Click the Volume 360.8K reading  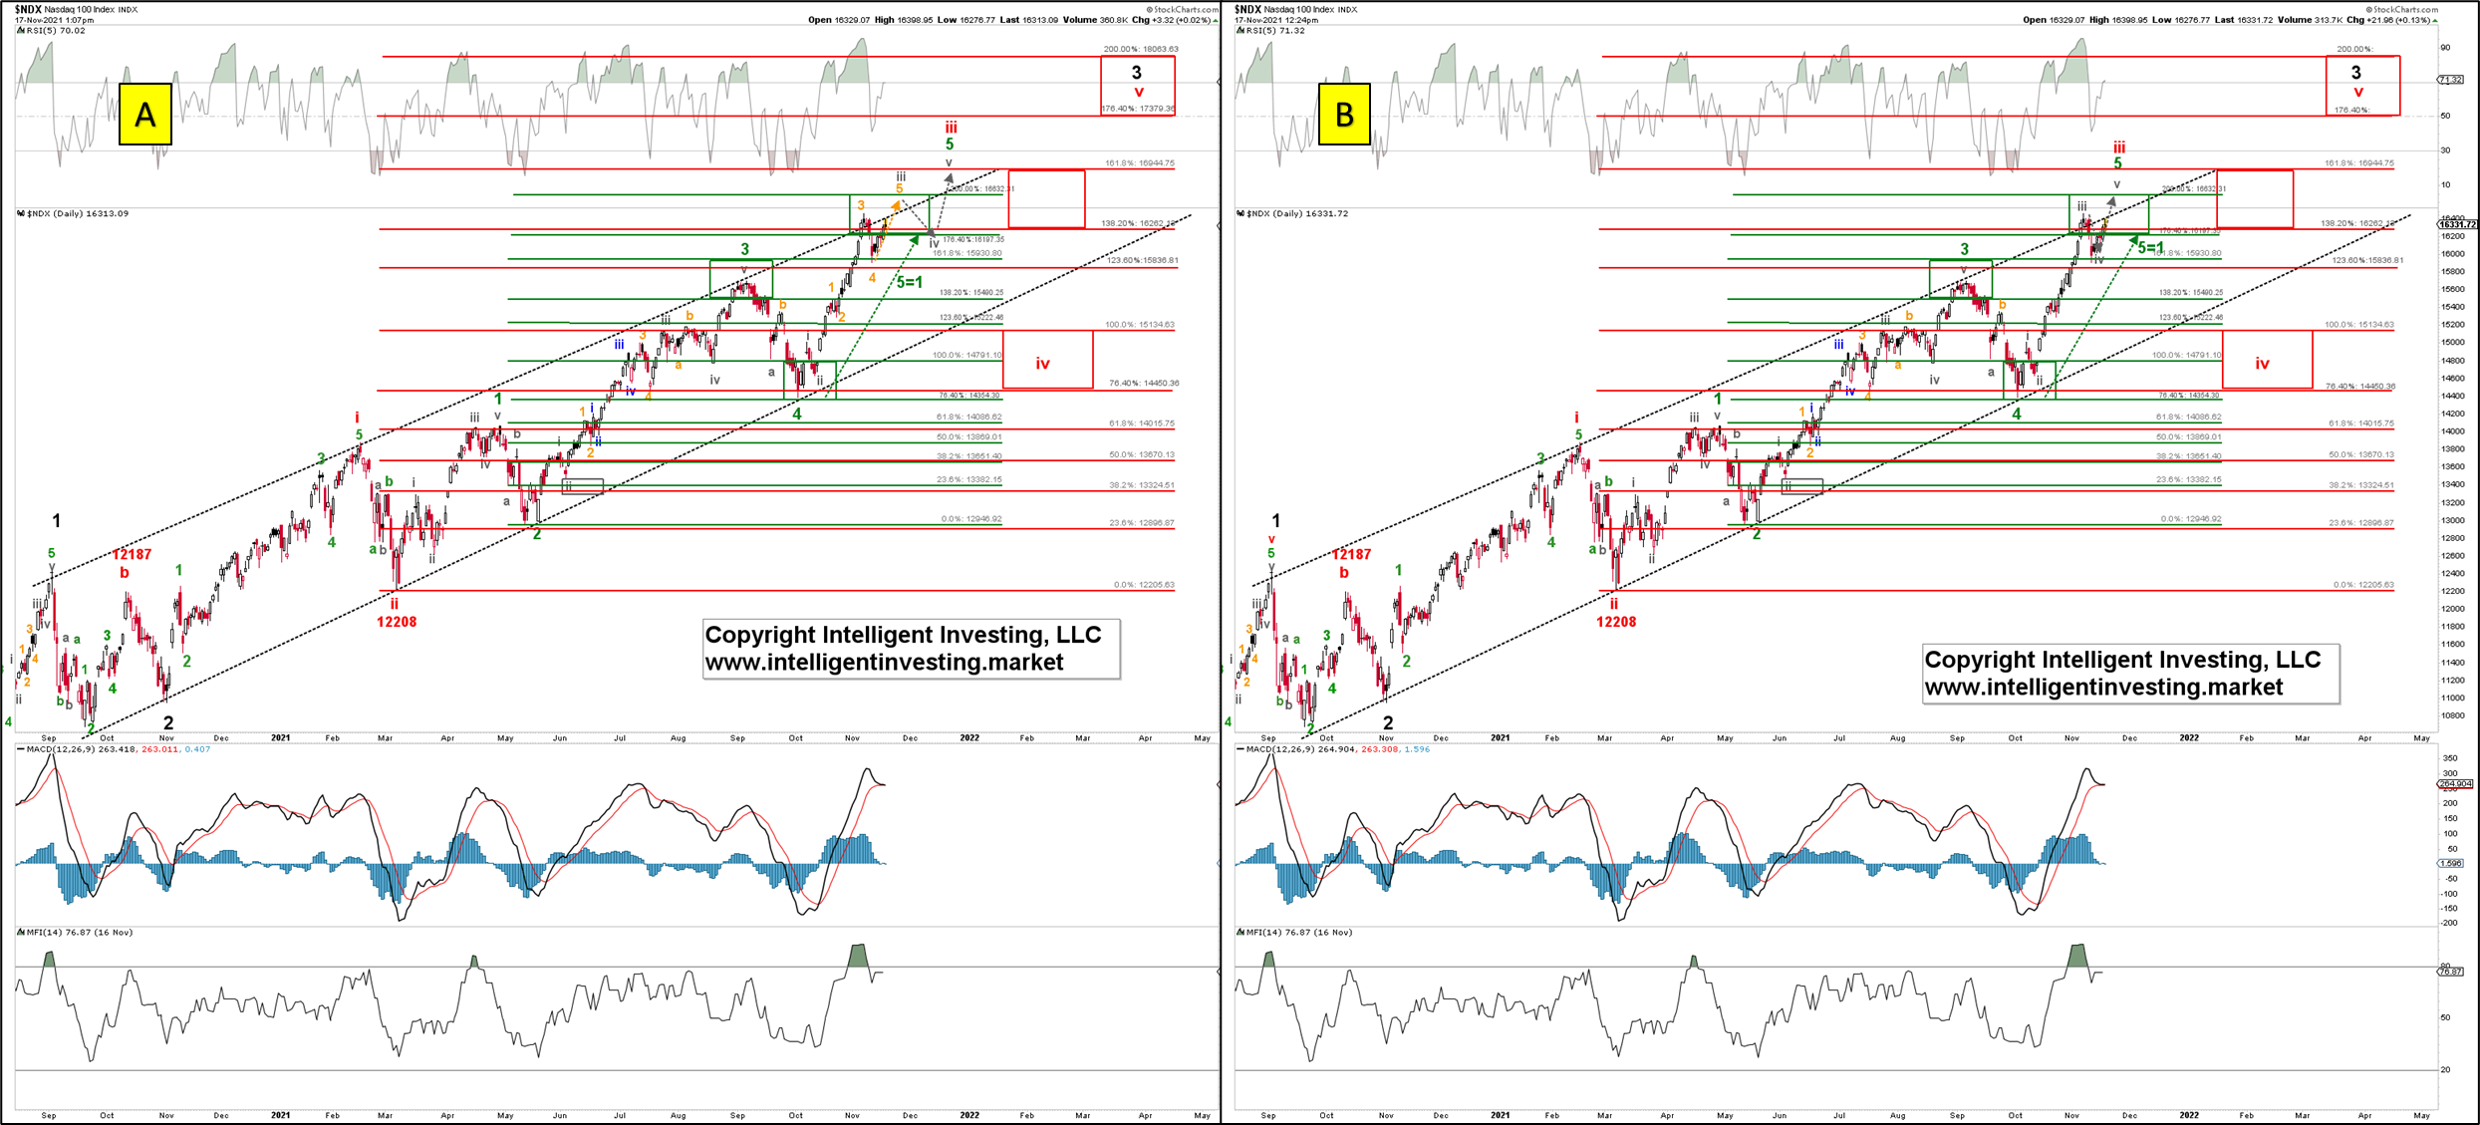[1093, 20]
